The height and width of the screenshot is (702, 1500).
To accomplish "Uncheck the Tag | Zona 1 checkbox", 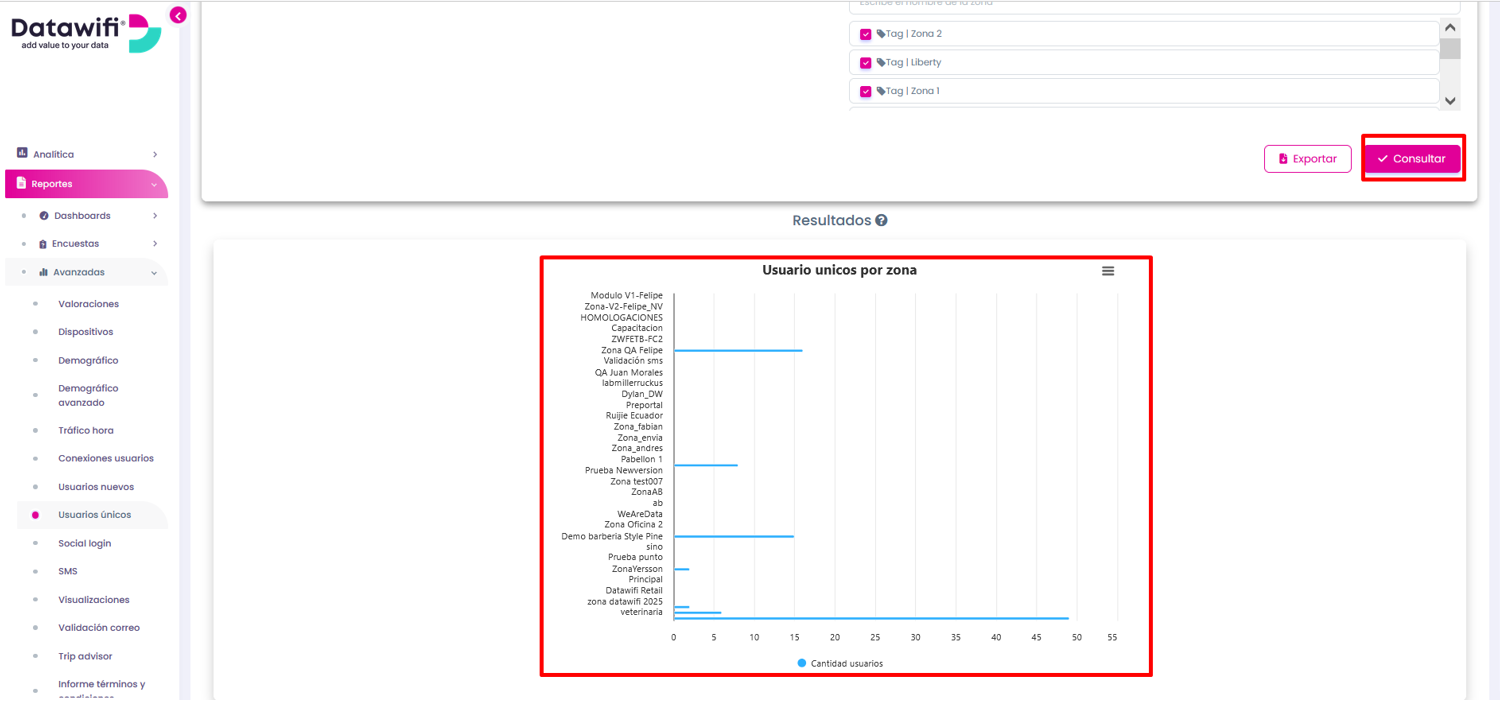I will click(865, 91).
